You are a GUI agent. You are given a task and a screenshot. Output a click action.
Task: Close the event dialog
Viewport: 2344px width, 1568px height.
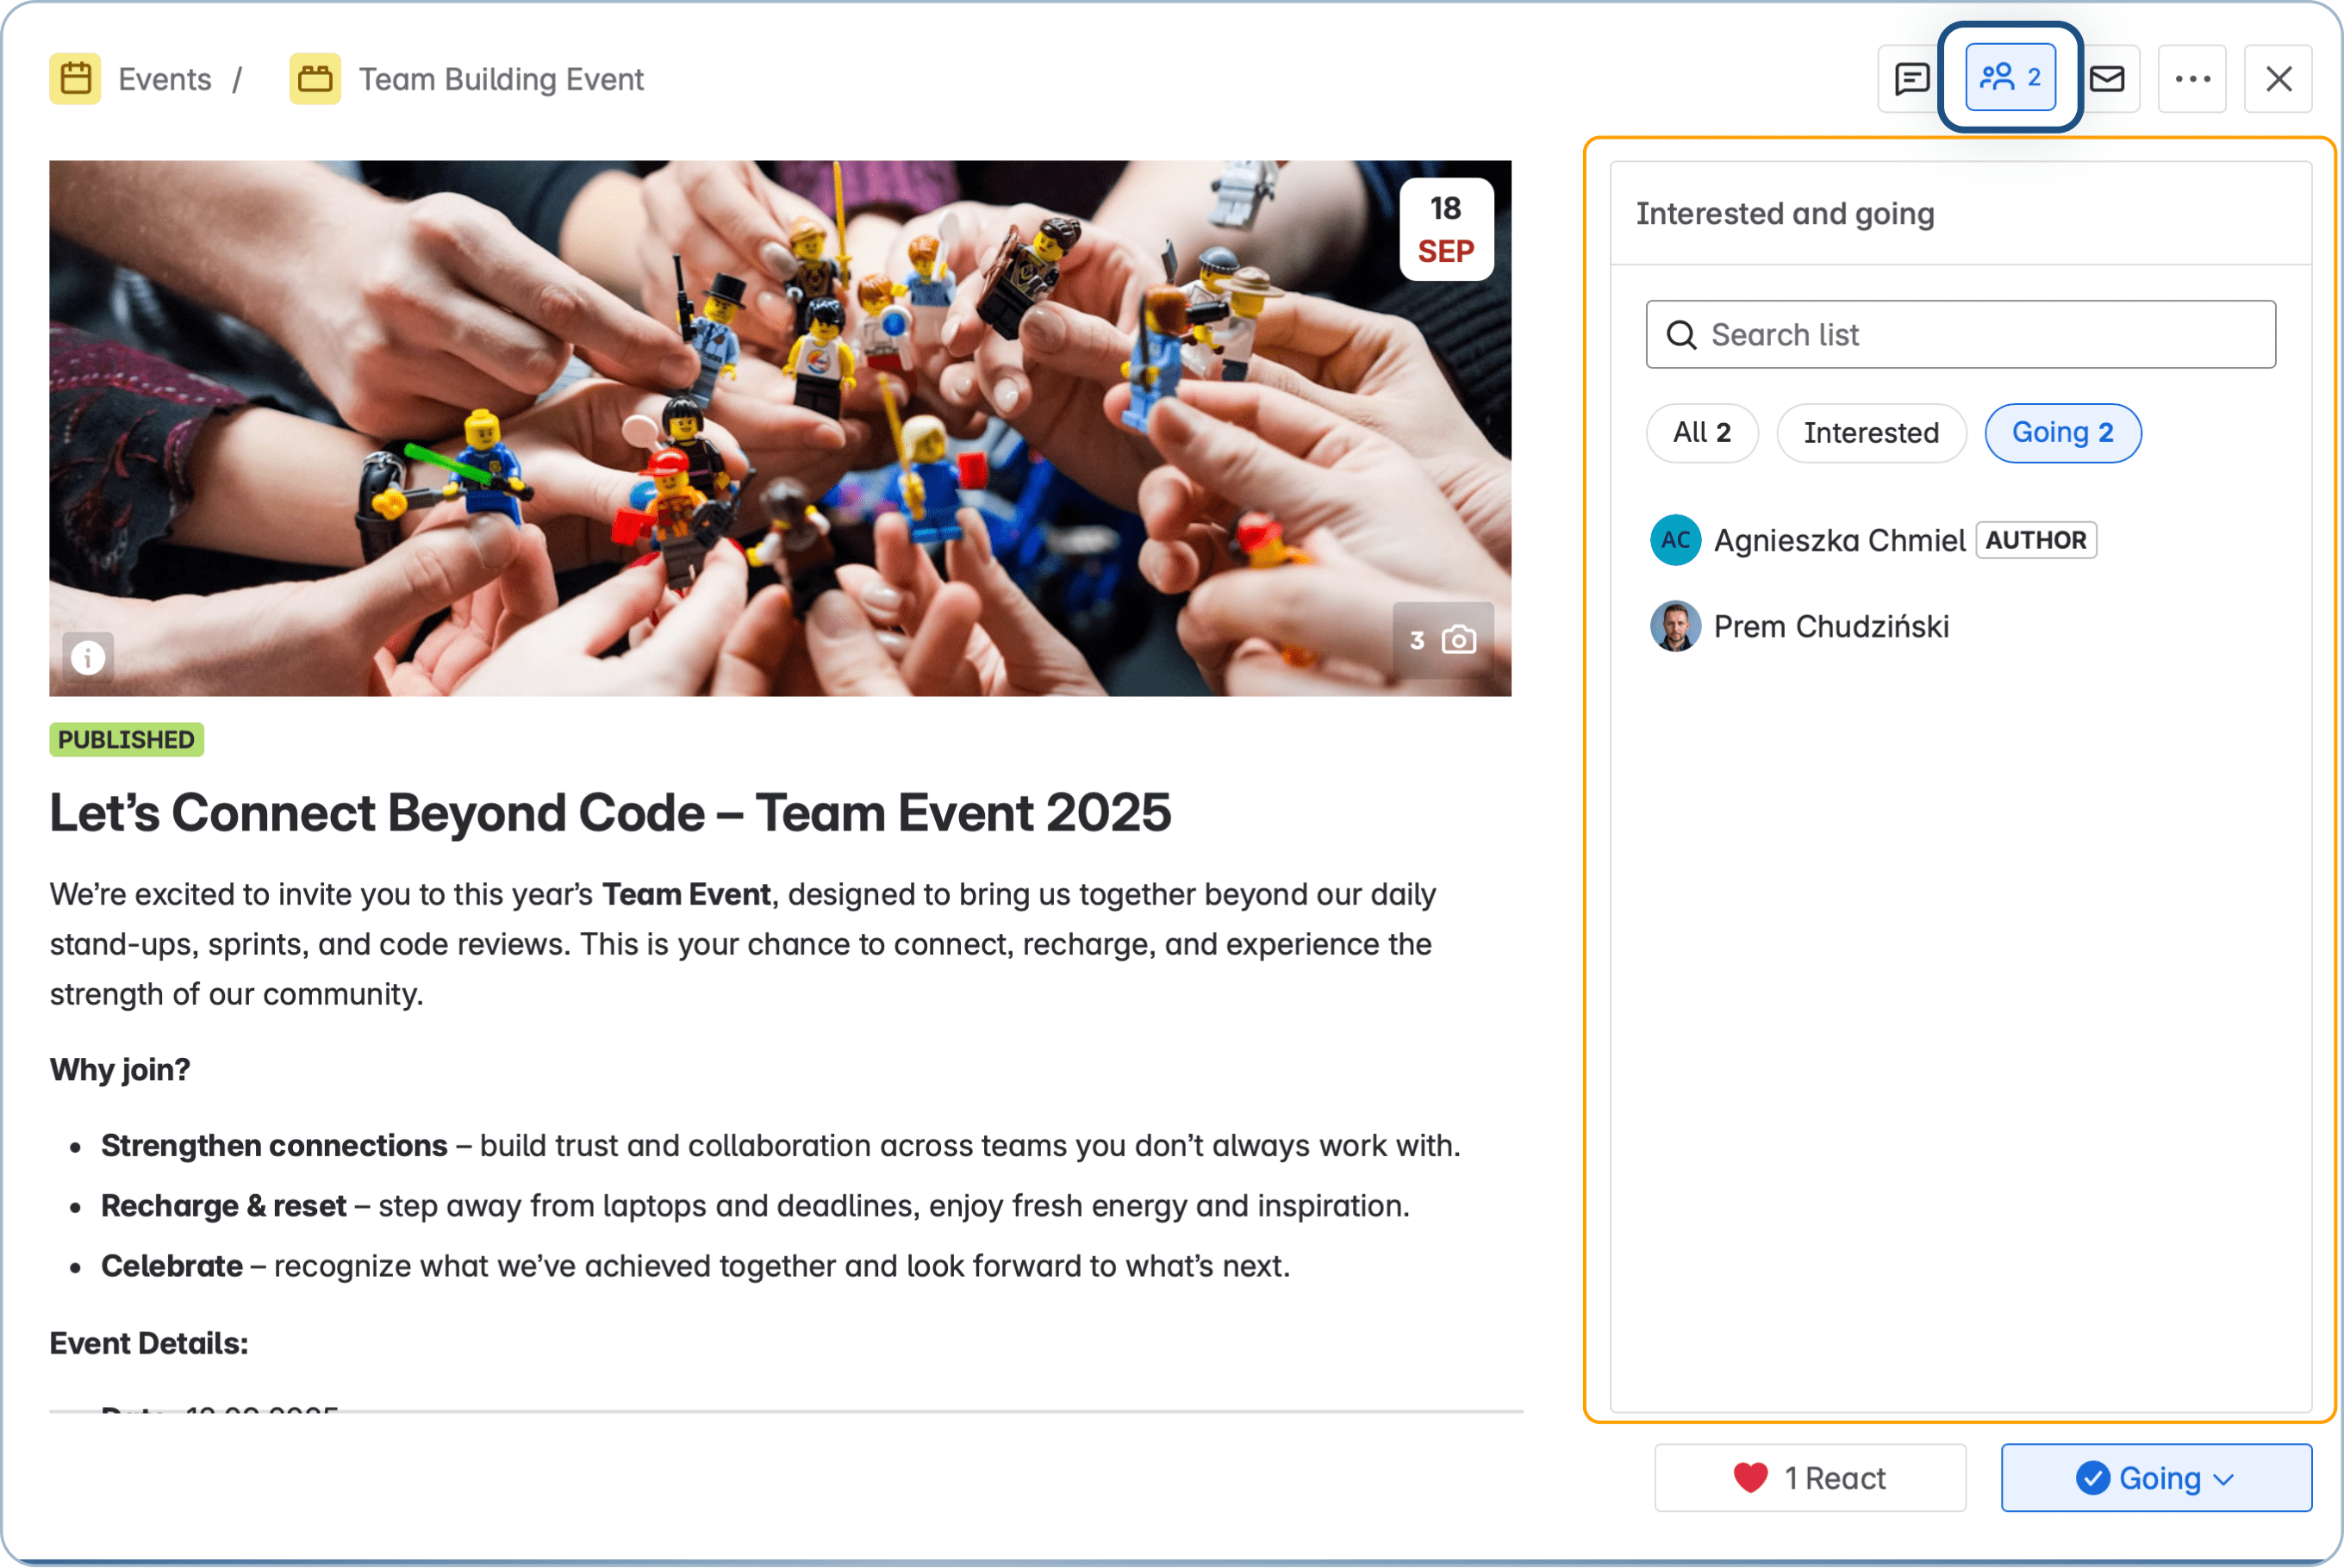coord(2278,79)
